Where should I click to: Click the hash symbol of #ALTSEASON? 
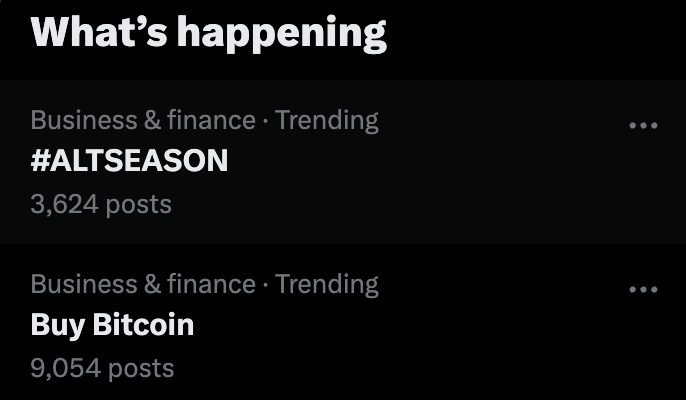40,160
